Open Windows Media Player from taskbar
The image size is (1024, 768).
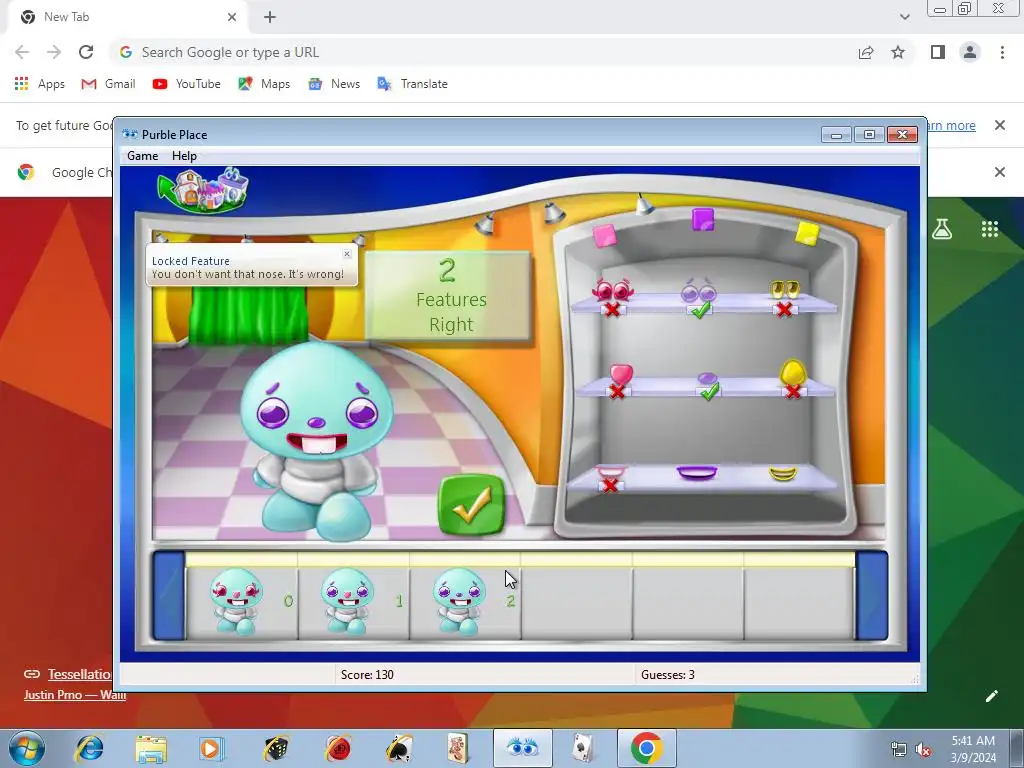(211, 748)
